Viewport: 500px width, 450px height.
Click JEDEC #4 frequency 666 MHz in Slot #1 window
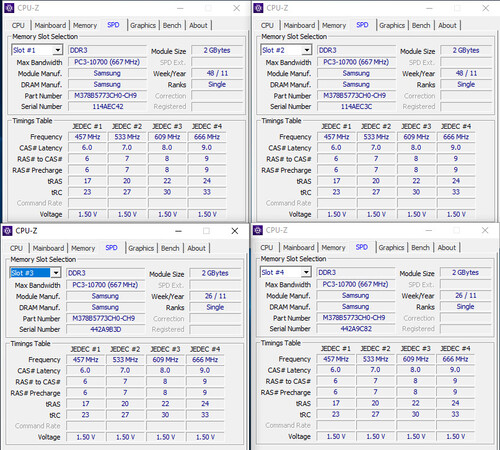(x=207, y=137)
